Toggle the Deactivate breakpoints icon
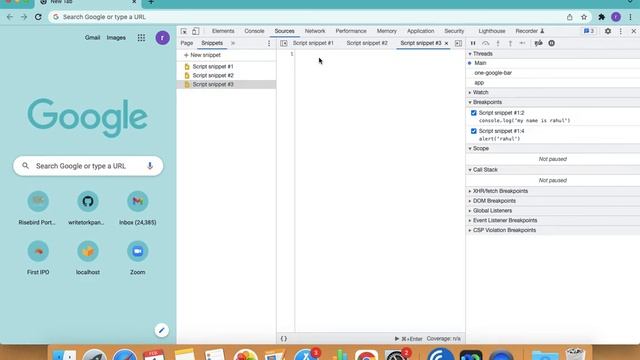 click(539, 43)
